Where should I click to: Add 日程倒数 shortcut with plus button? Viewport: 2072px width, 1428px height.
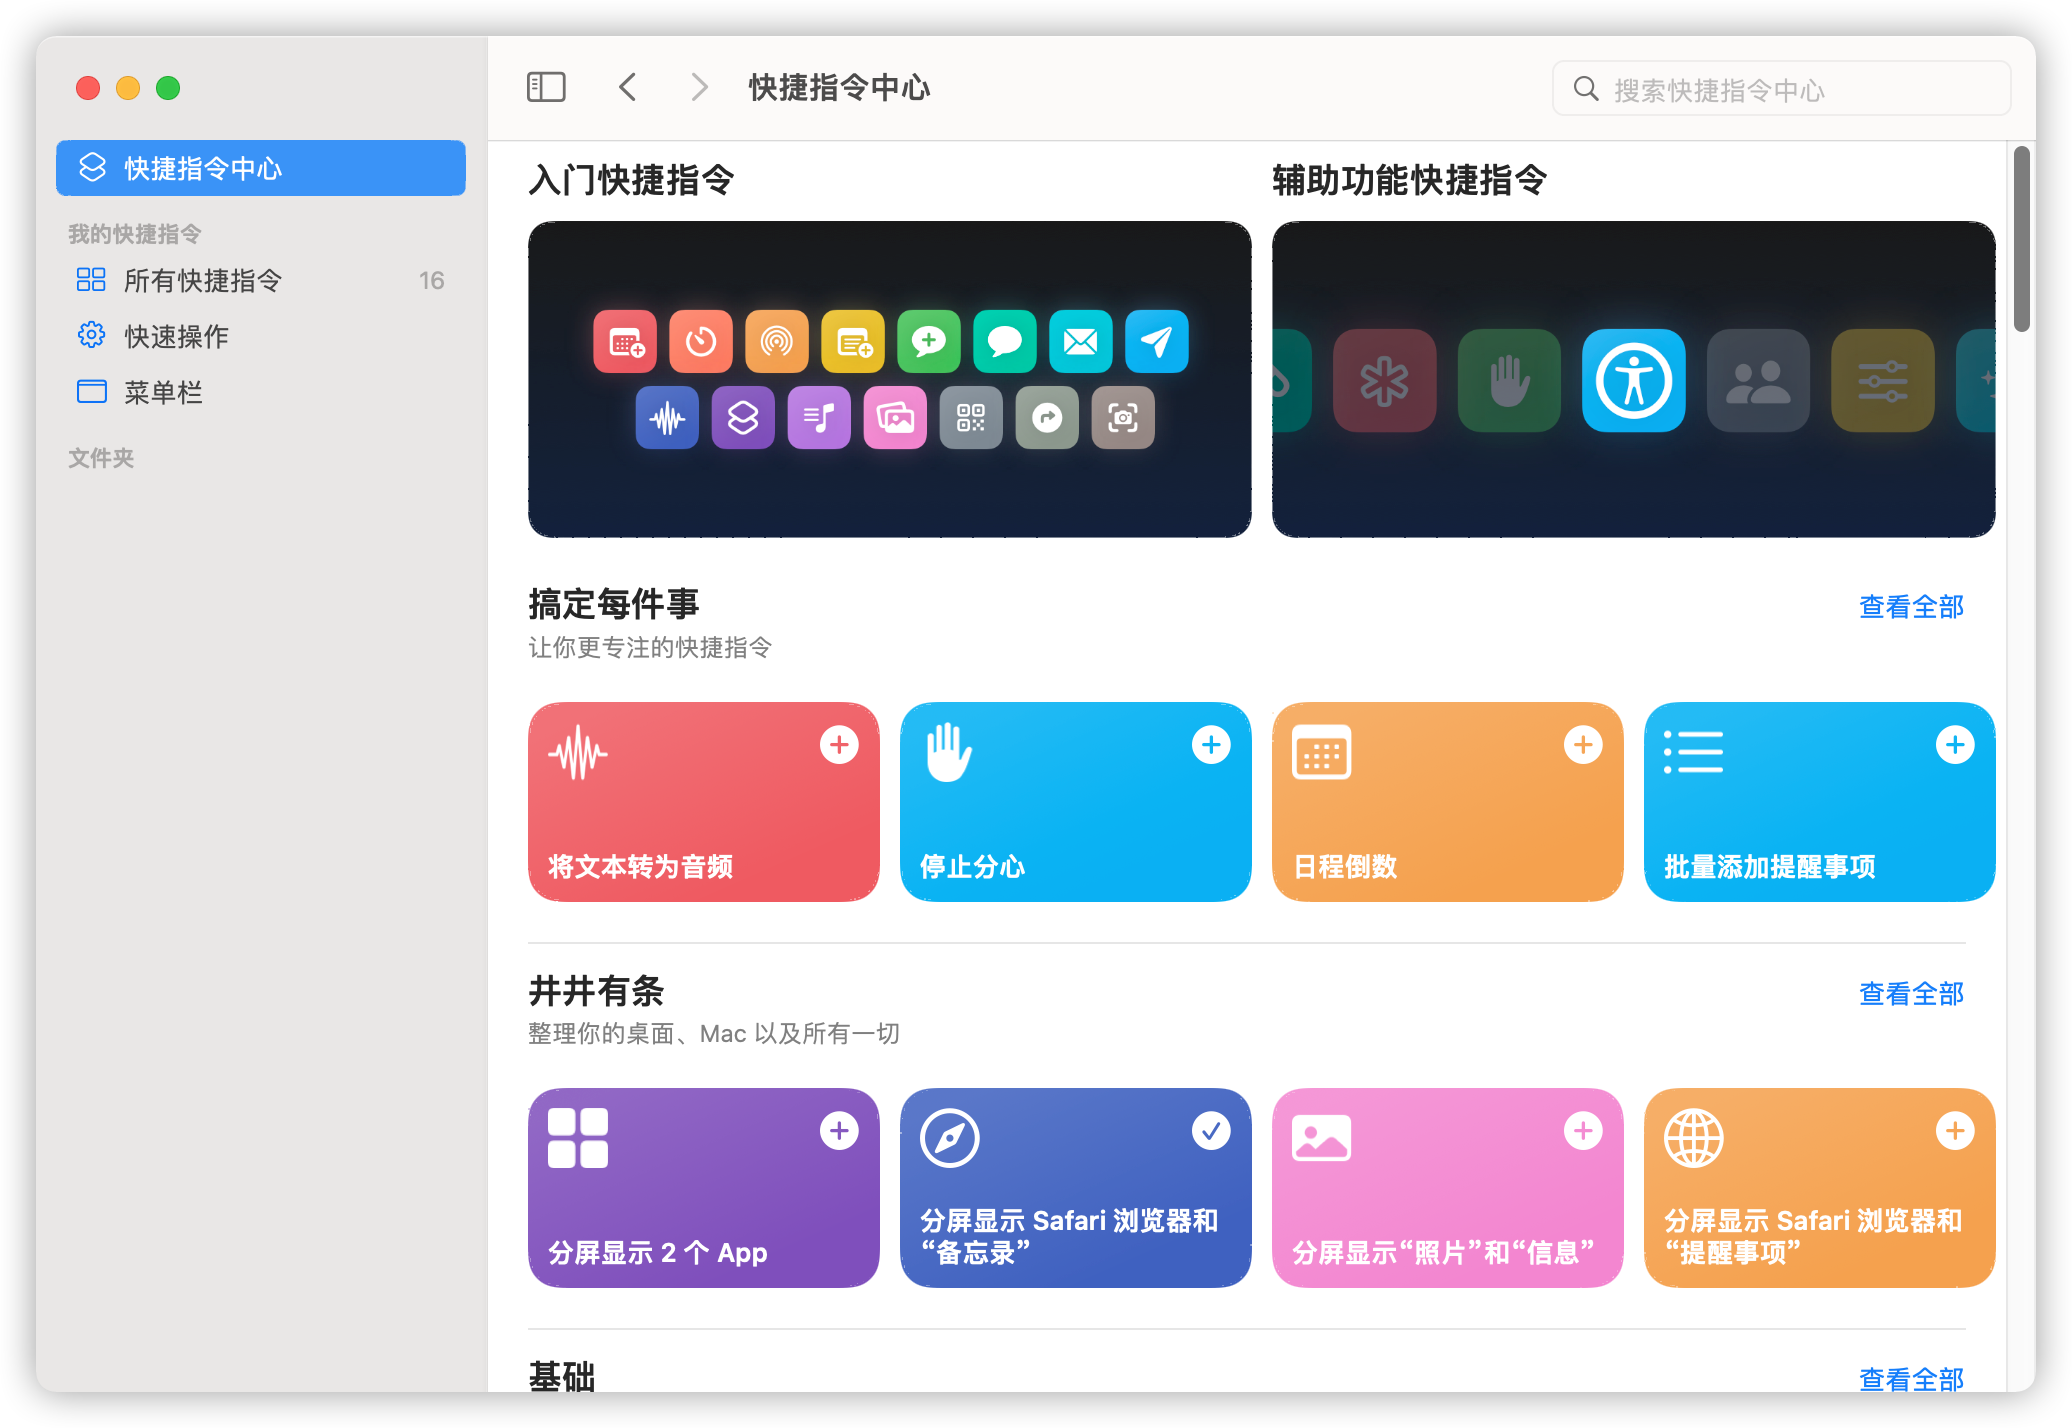pyautogui.click(x=1583, y=745)
